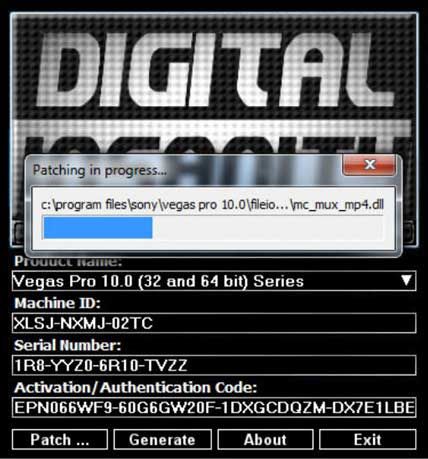
Task: Click the blue filled part of progress bar
Action: click(98, 228)
